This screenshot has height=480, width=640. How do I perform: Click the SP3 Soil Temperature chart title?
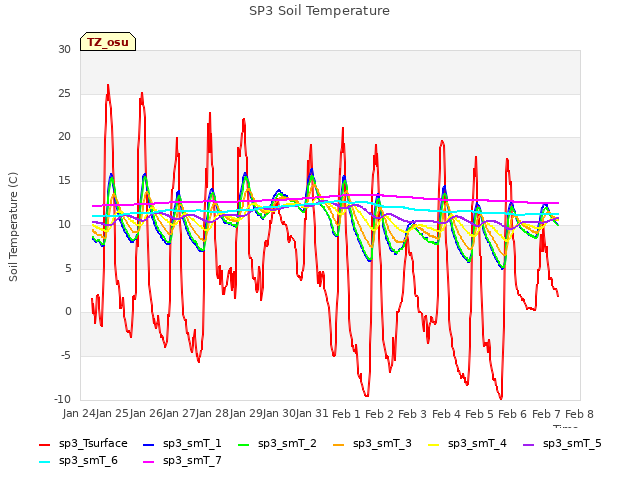click(x=319, y=11)
